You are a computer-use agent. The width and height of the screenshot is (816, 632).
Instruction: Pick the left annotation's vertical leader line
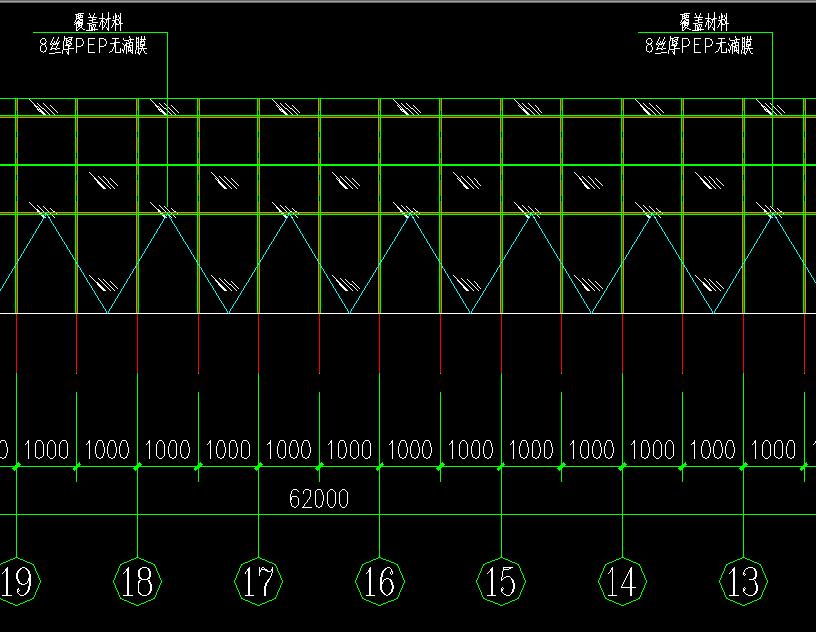pos(167,65)
